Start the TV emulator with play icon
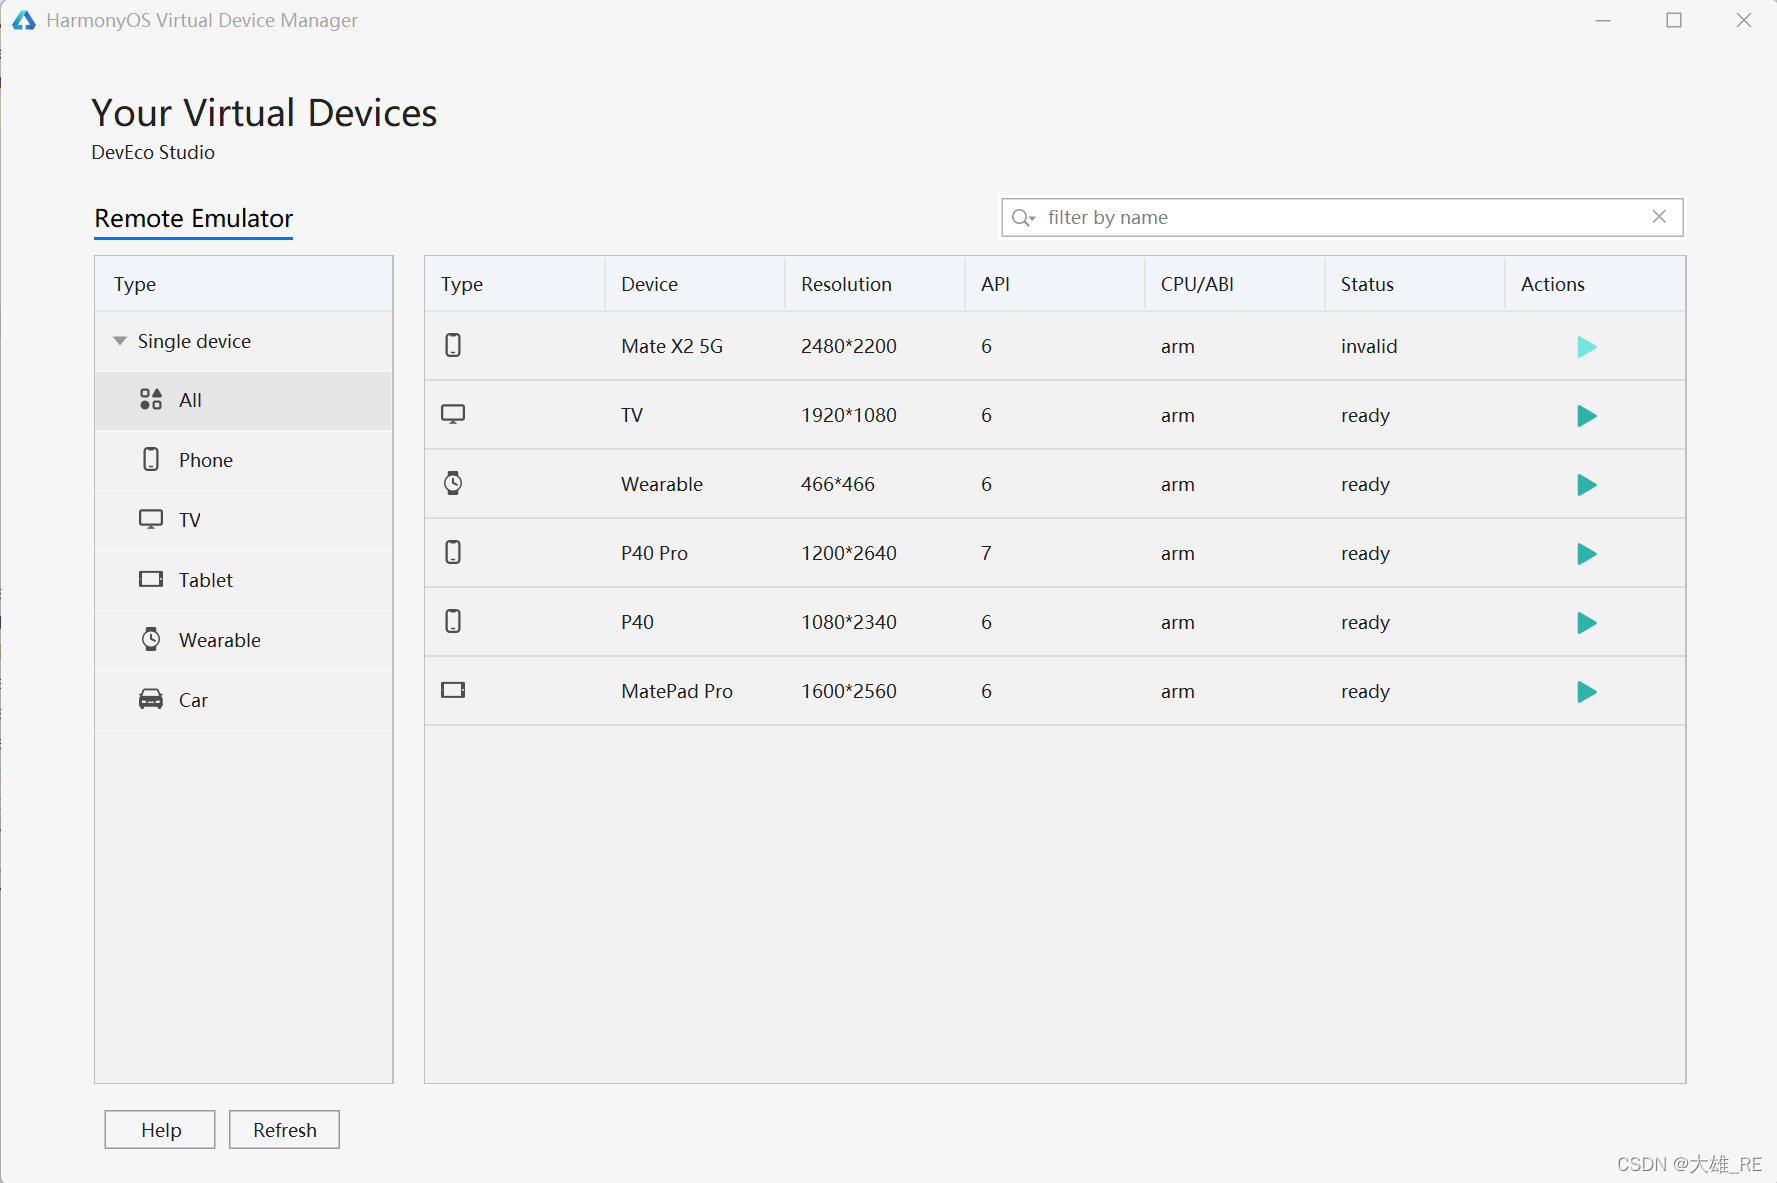 pos(1586,416)
